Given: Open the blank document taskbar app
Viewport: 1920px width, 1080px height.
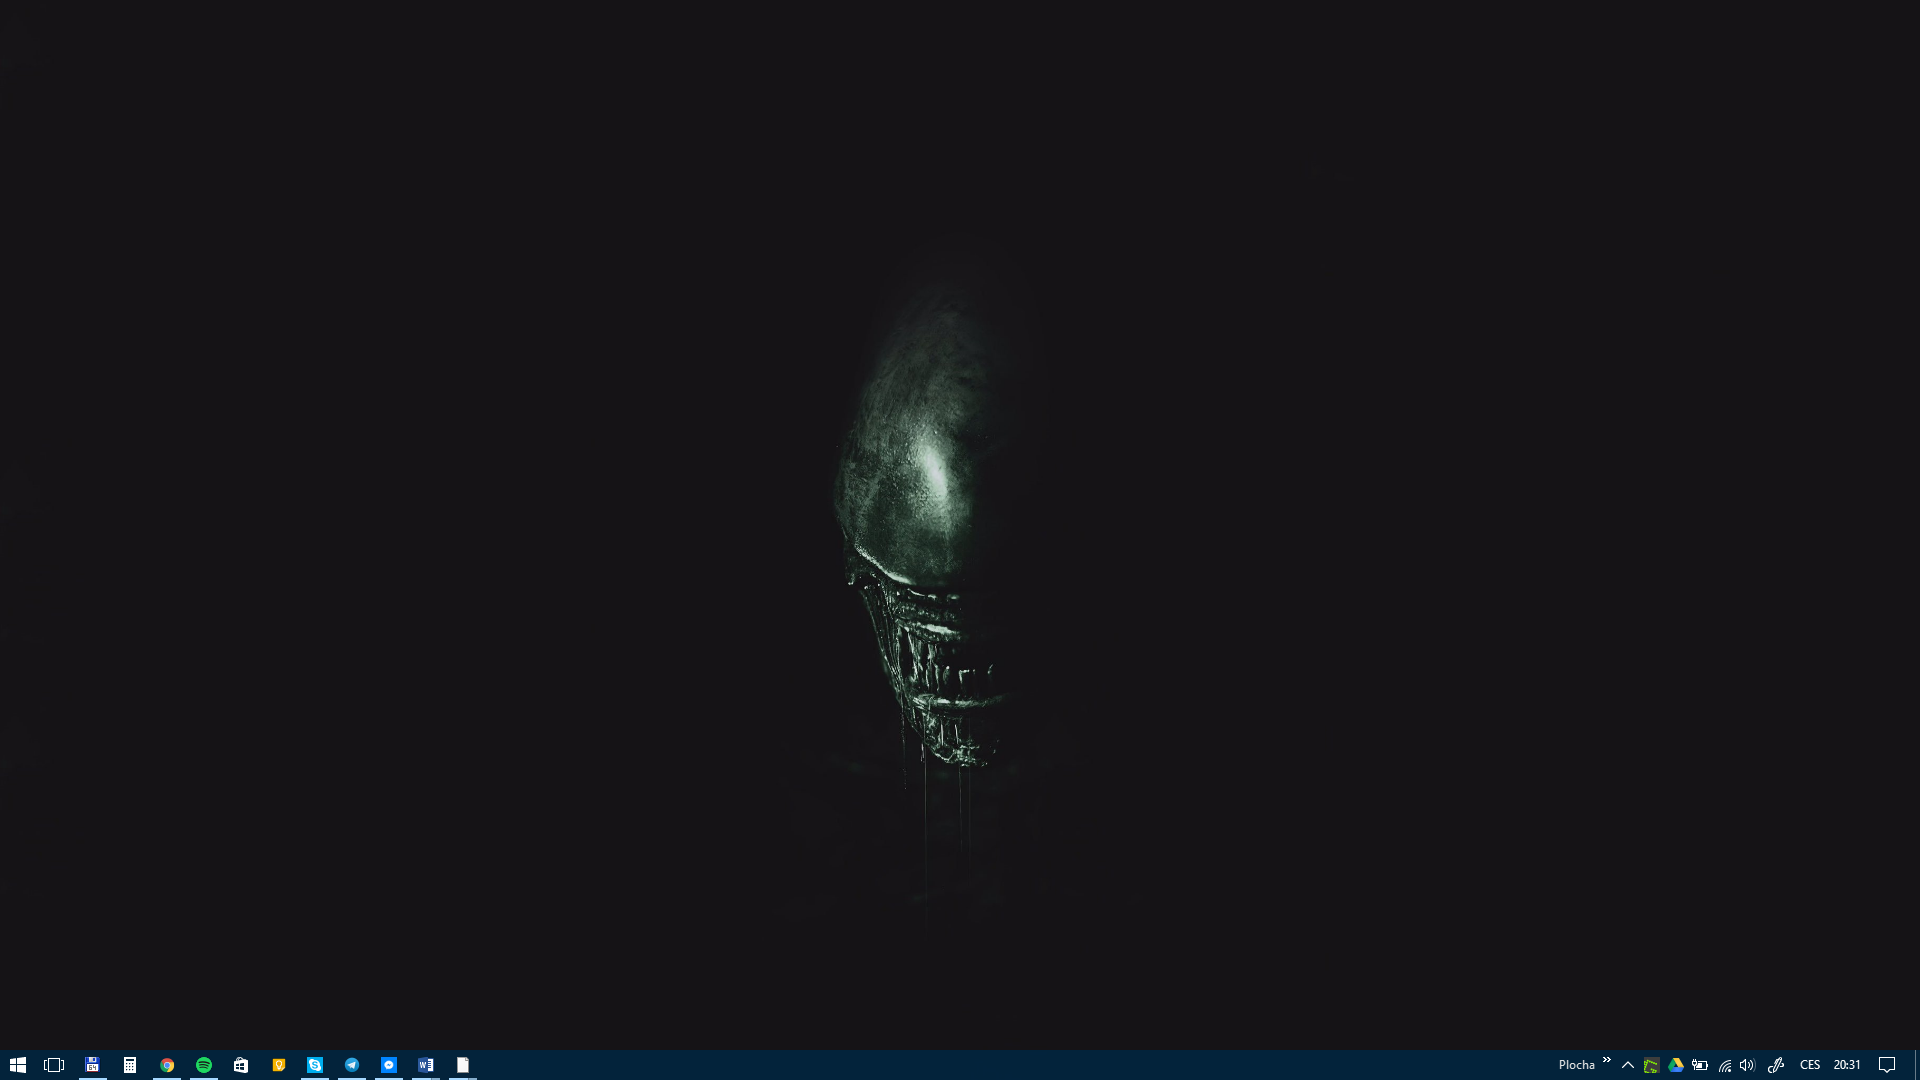Looking at the screenshot, I should [463, 1065].
